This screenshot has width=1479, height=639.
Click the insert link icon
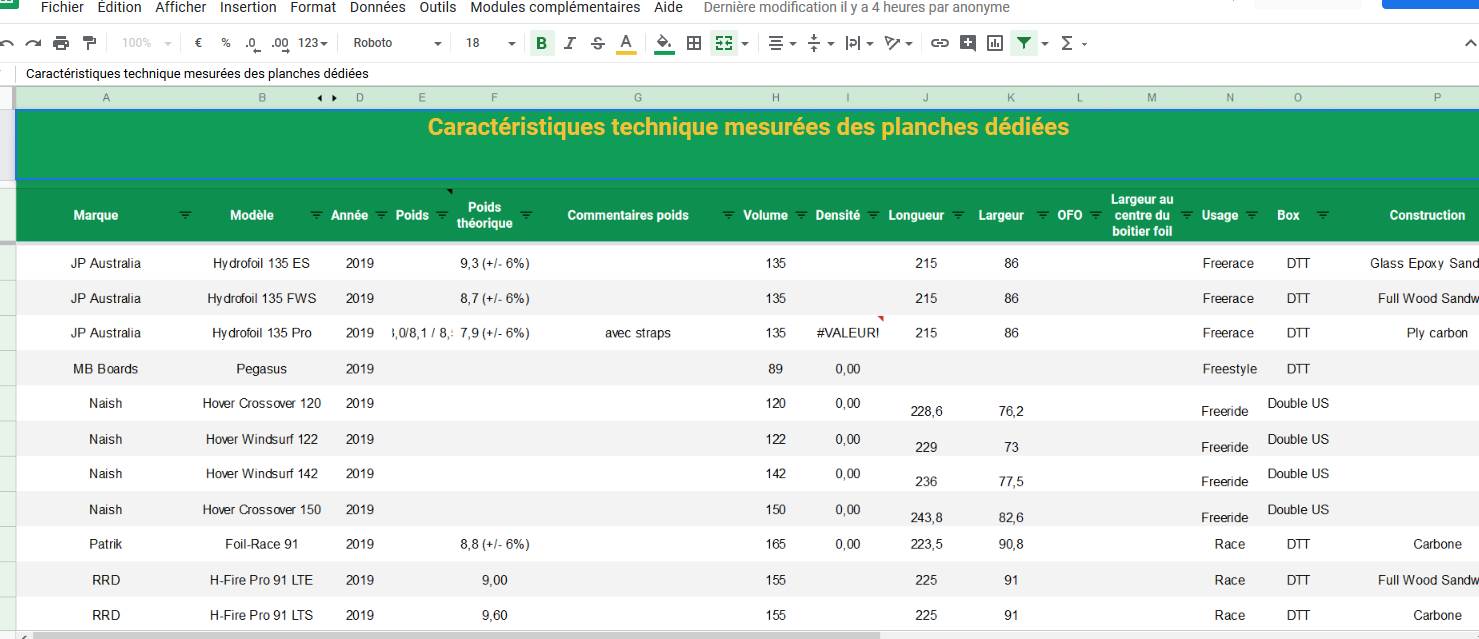[x=939, y=43]
